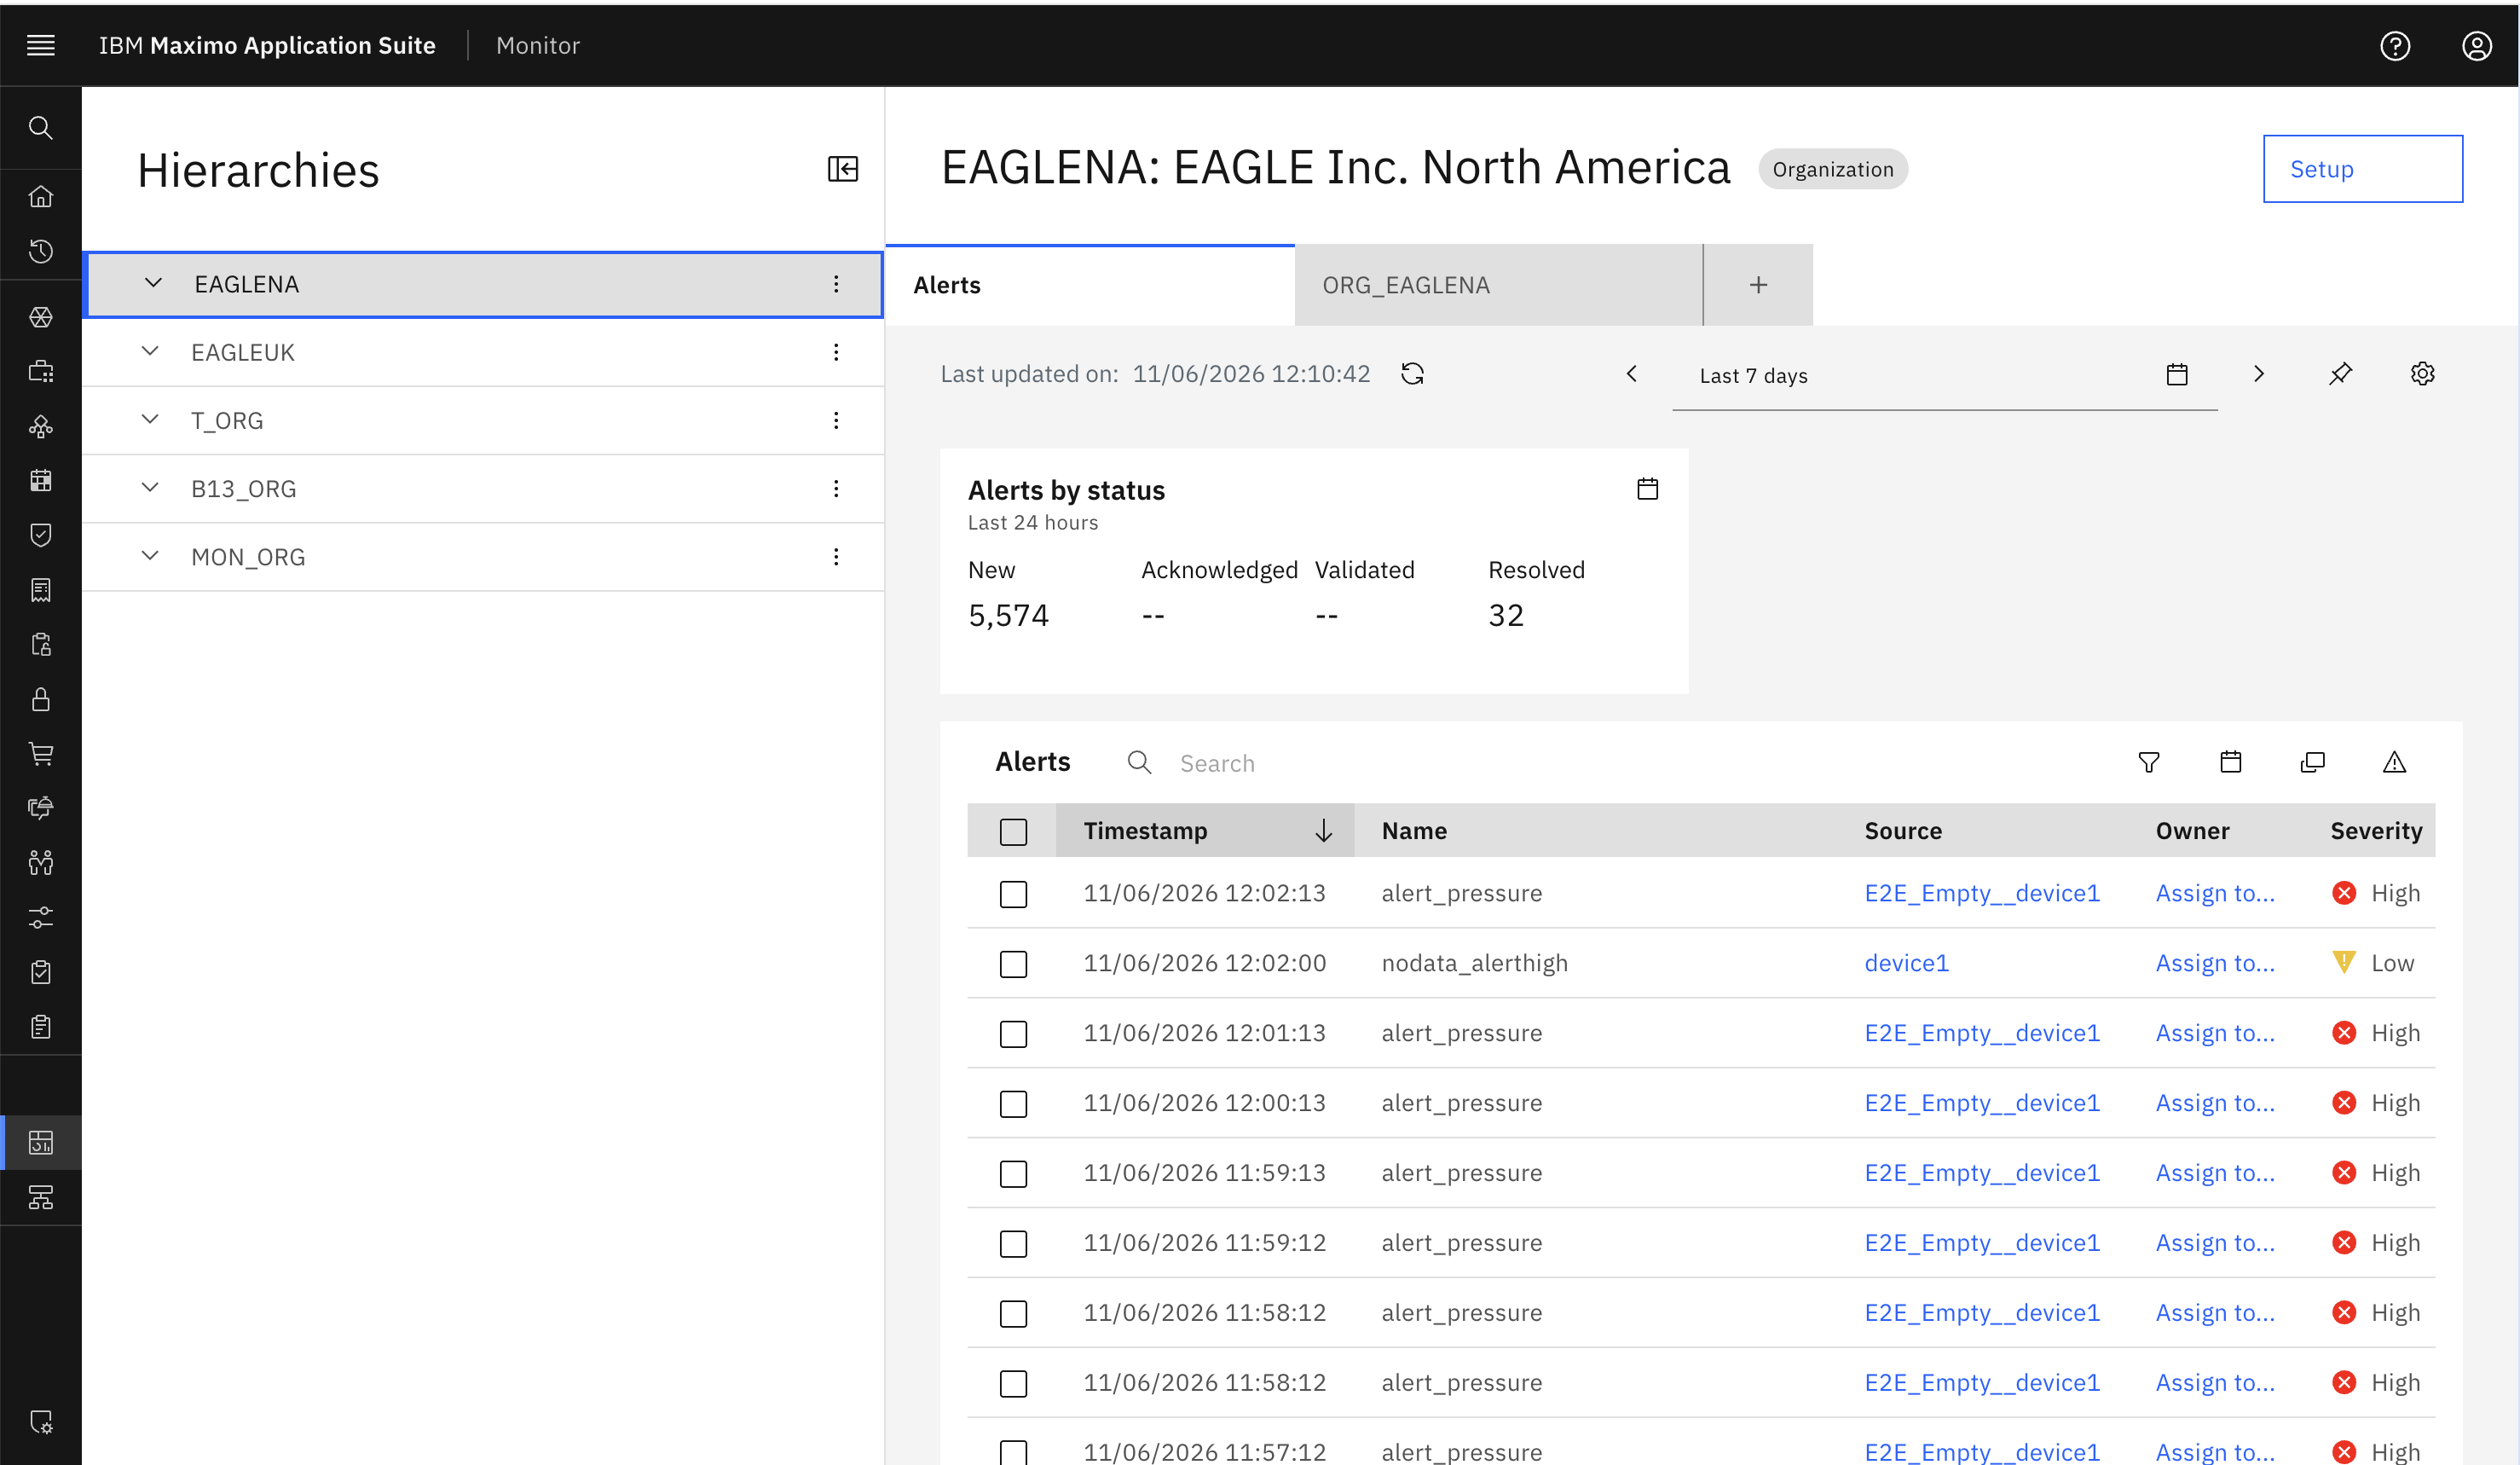Go to Home in sidebar
Viewport: 2520px width, 1465px height.
click(x=41, y=196)
